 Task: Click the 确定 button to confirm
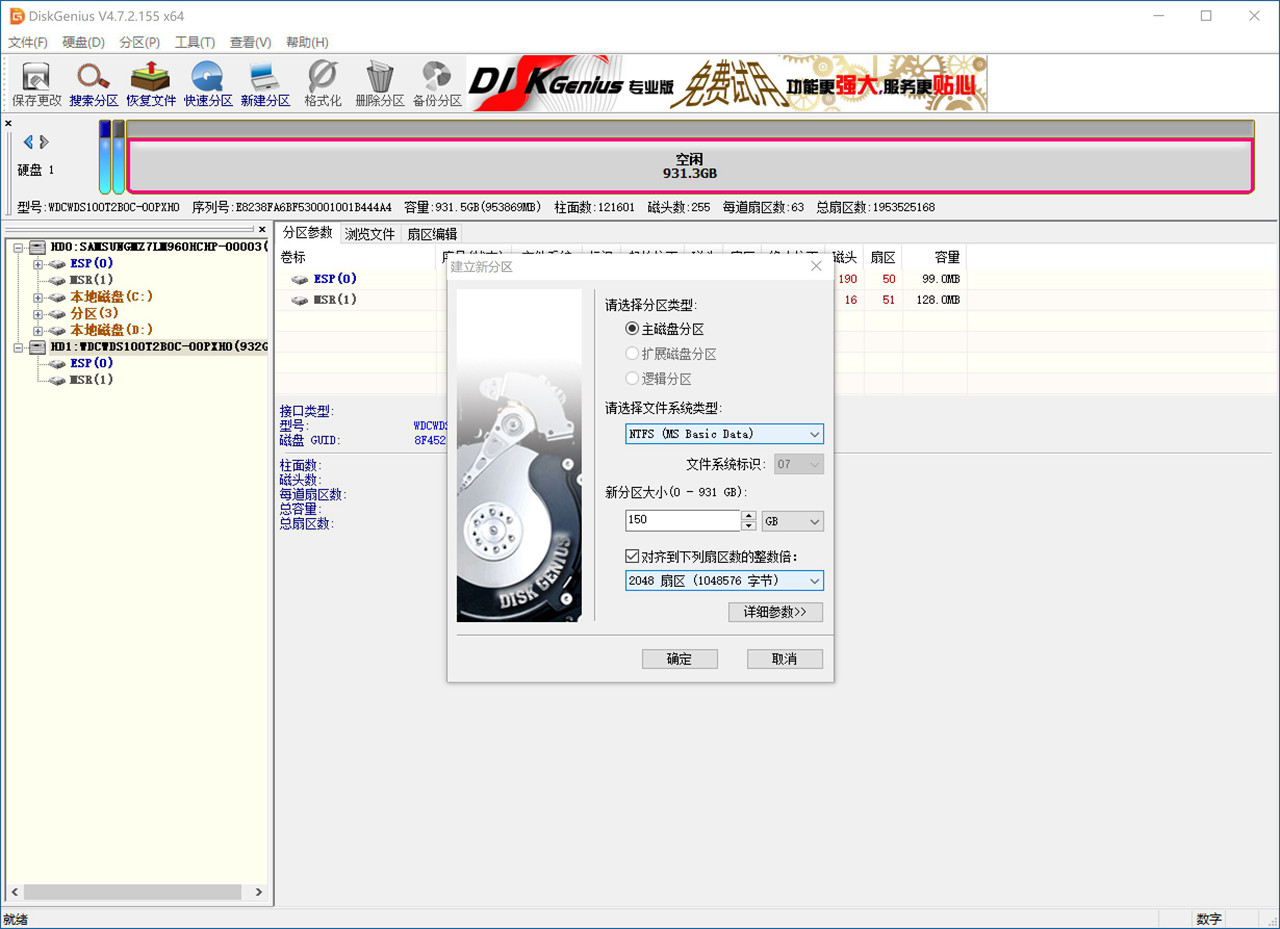[680, 658]
